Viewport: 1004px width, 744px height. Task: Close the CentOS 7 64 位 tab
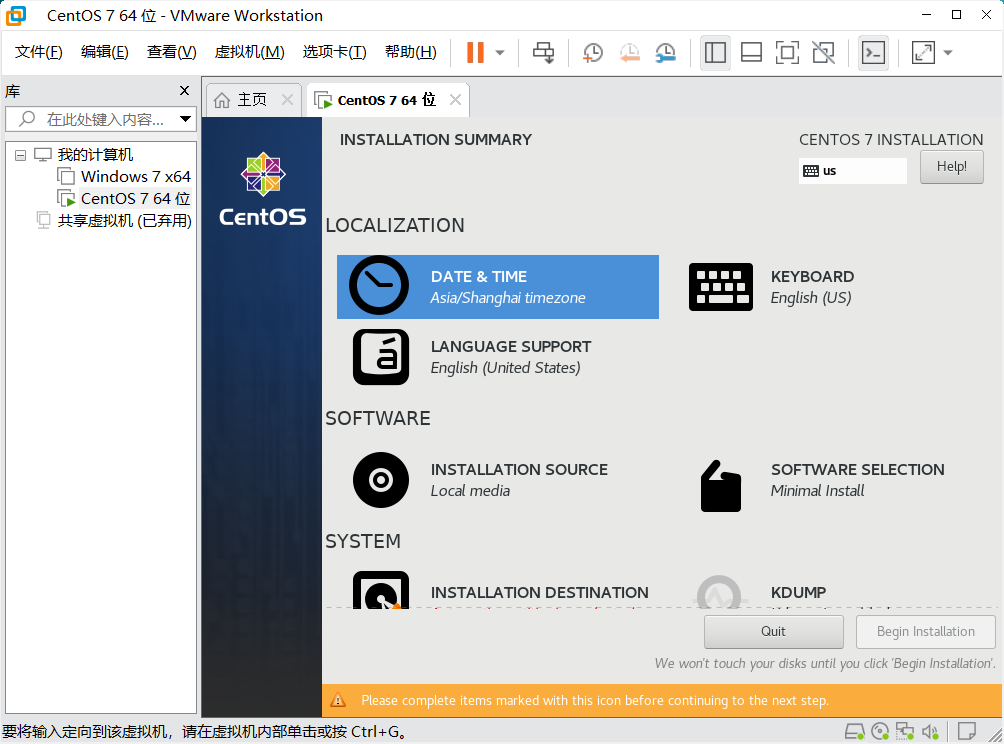(x=455, y=100)
